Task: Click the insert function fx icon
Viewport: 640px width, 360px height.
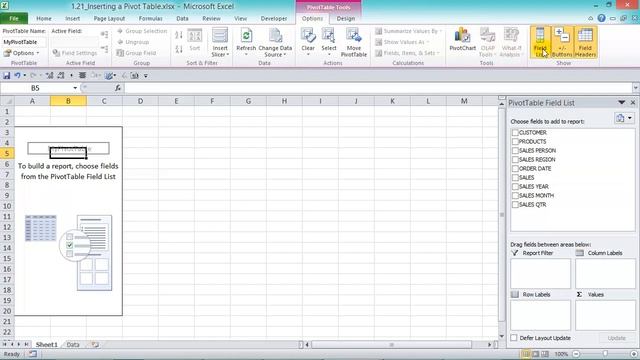Action: click(x=118, y=88)
